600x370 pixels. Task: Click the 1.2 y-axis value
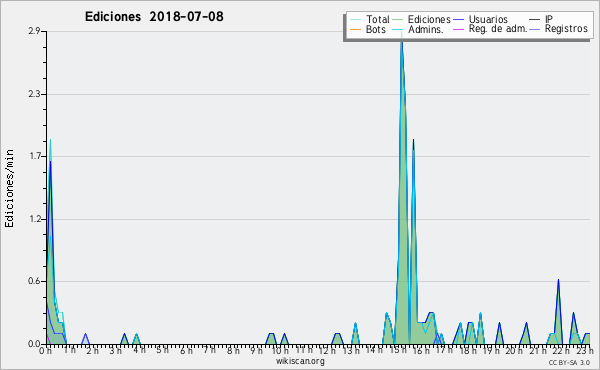coord(34,219)
